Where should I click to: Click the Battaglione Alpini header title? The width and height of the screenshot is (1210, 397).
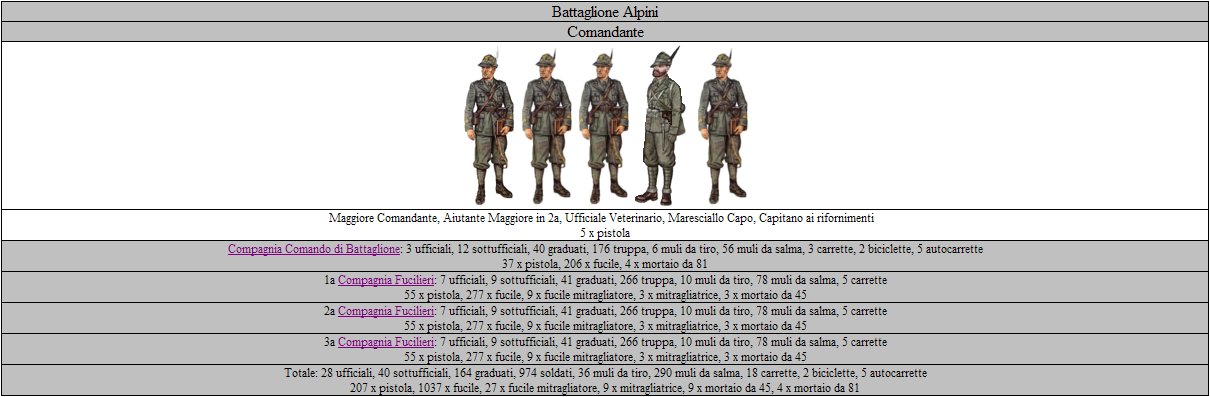(x=605, y=12)
